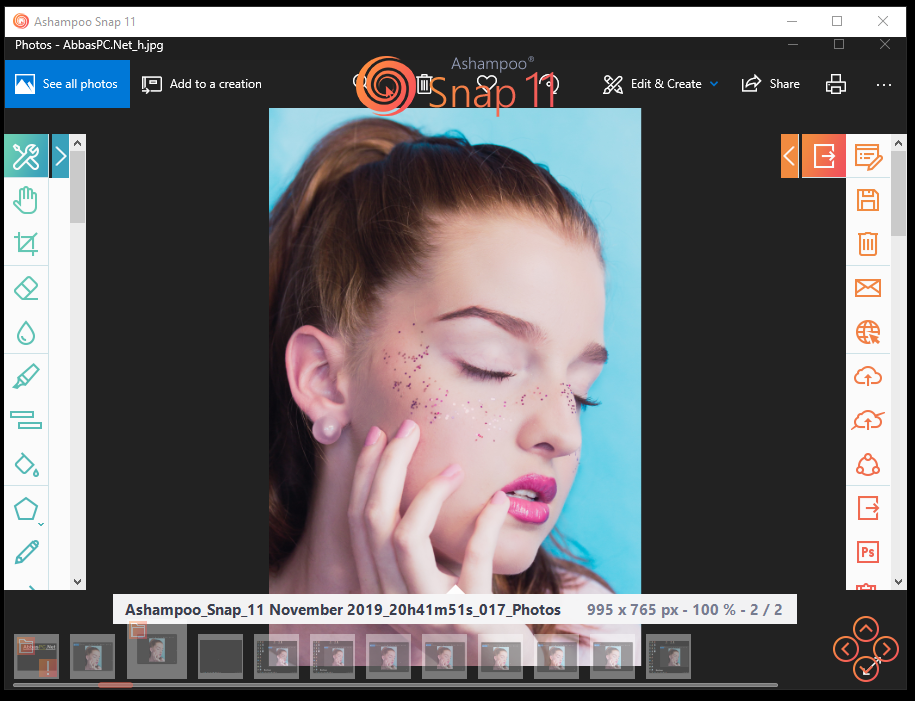Click the save floppy disk icon
915x701 pixels.
click(x=868, y=200)
